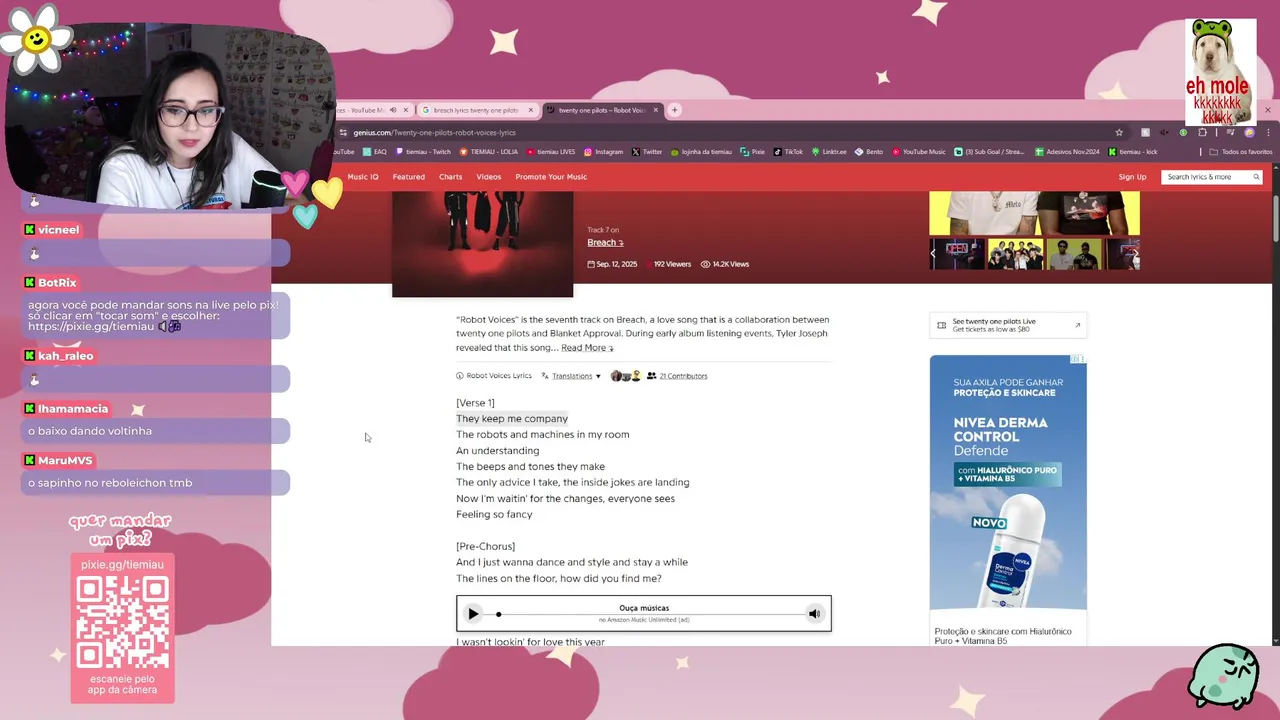Open the TIEMIAU - LOLJA bookmark

tap(489, 152)
